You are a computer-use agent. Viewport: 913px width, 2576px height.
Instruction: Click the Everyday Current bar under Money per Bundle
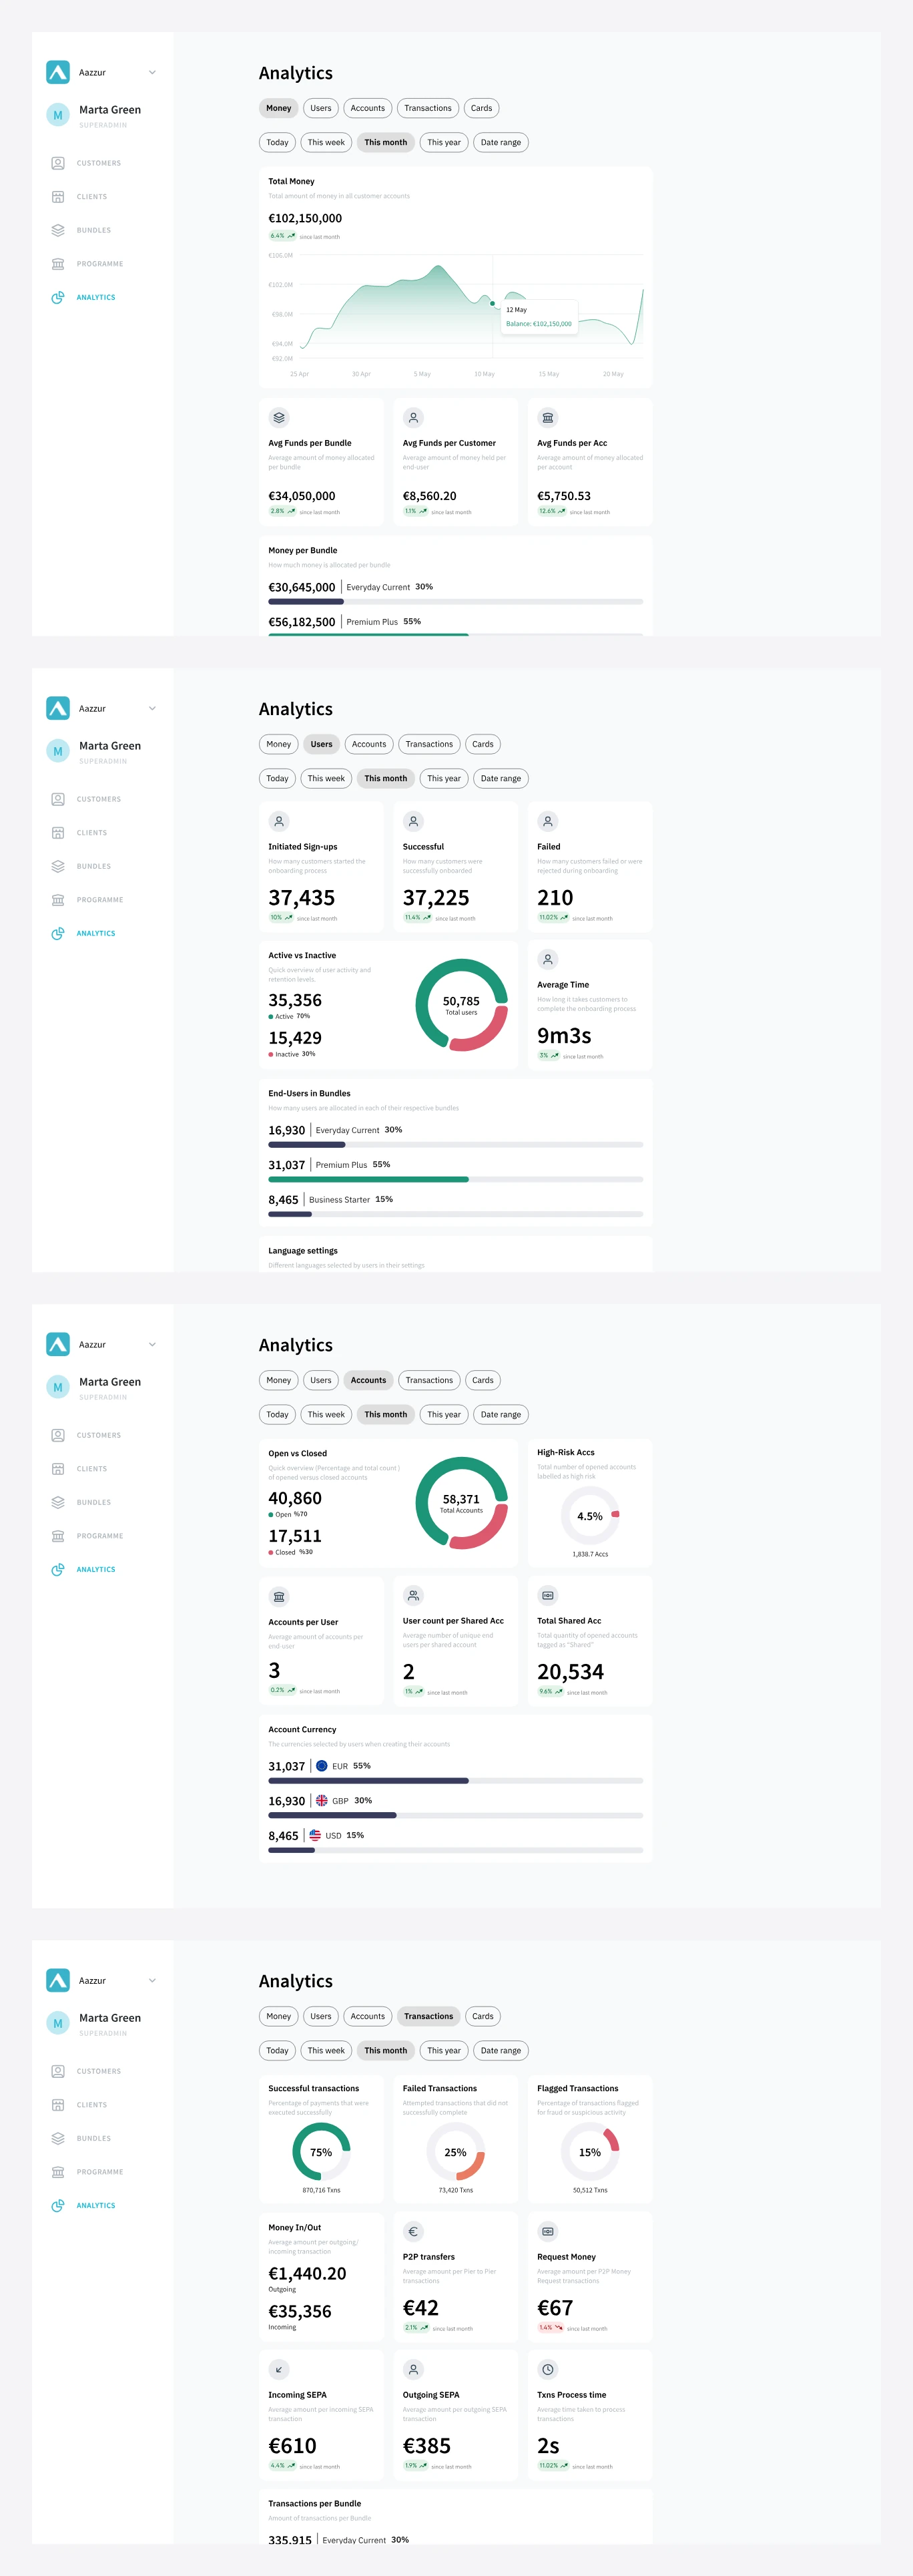(456, 602)
